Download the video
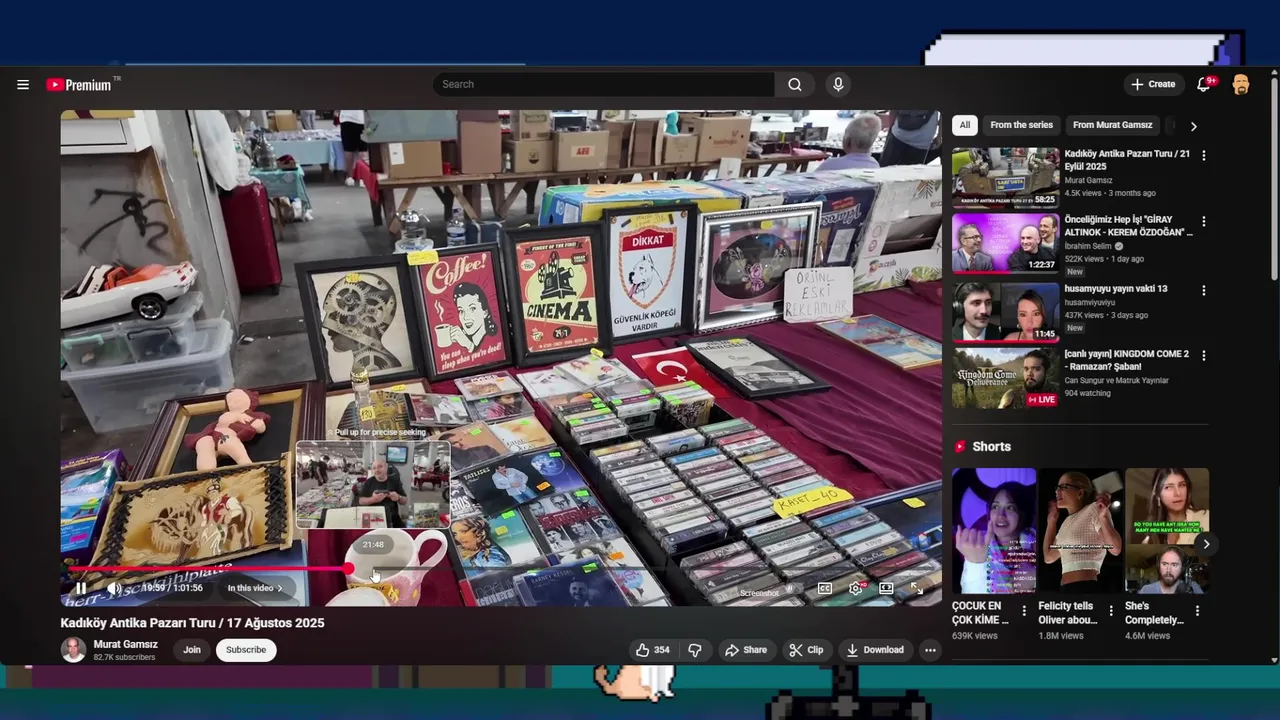 (875, 650)
